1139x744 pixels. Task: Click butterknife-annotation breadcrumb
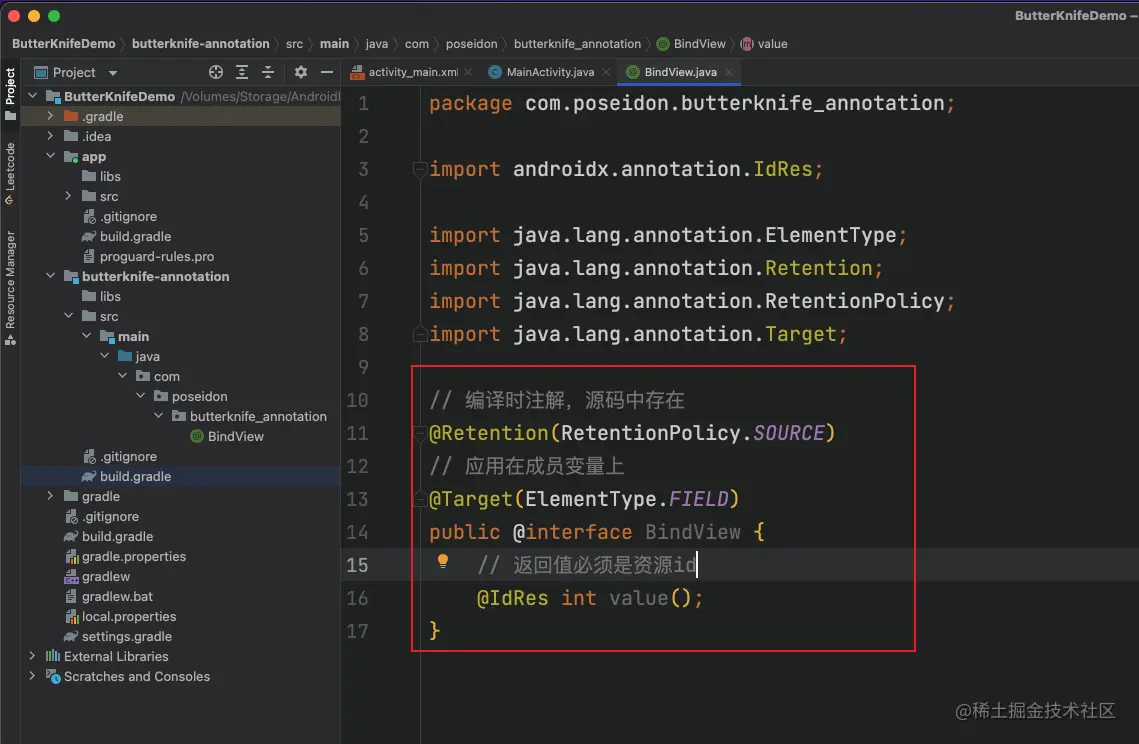[x=200, y=44]
